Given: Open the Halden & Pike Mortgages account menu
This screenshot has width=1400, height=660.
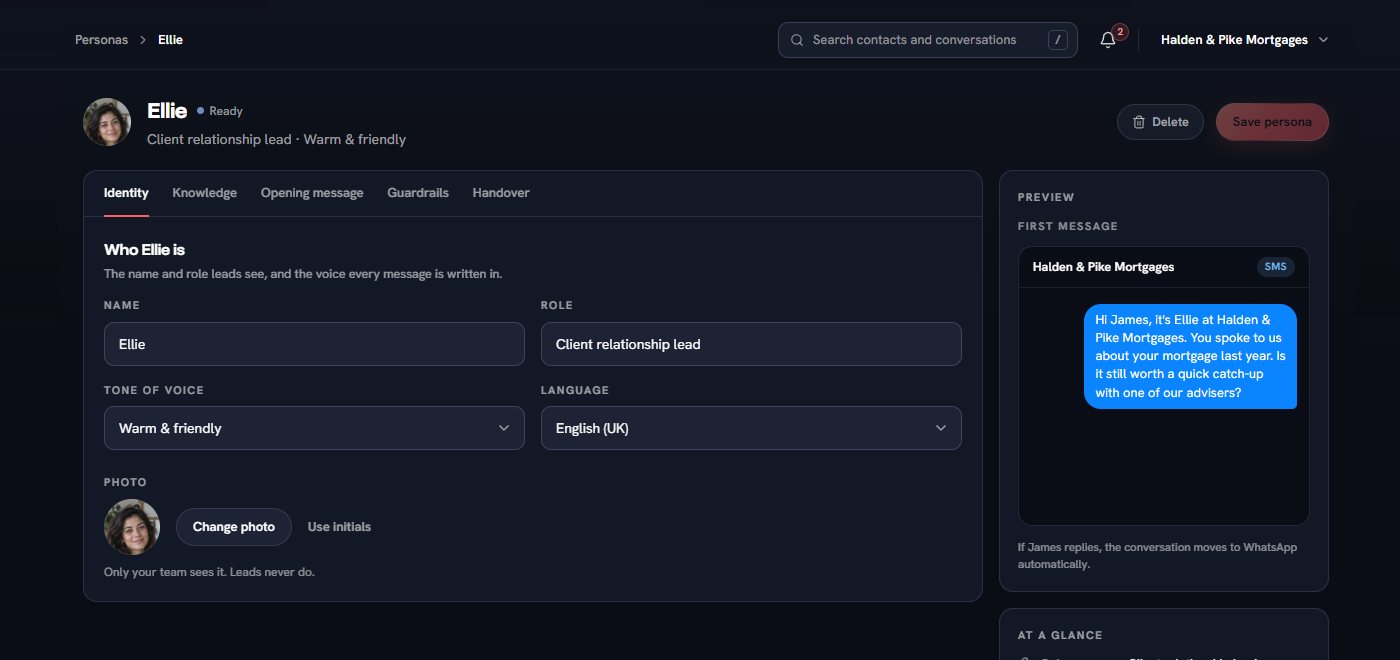Looking at the screenshot, I should coord(1244,40).
